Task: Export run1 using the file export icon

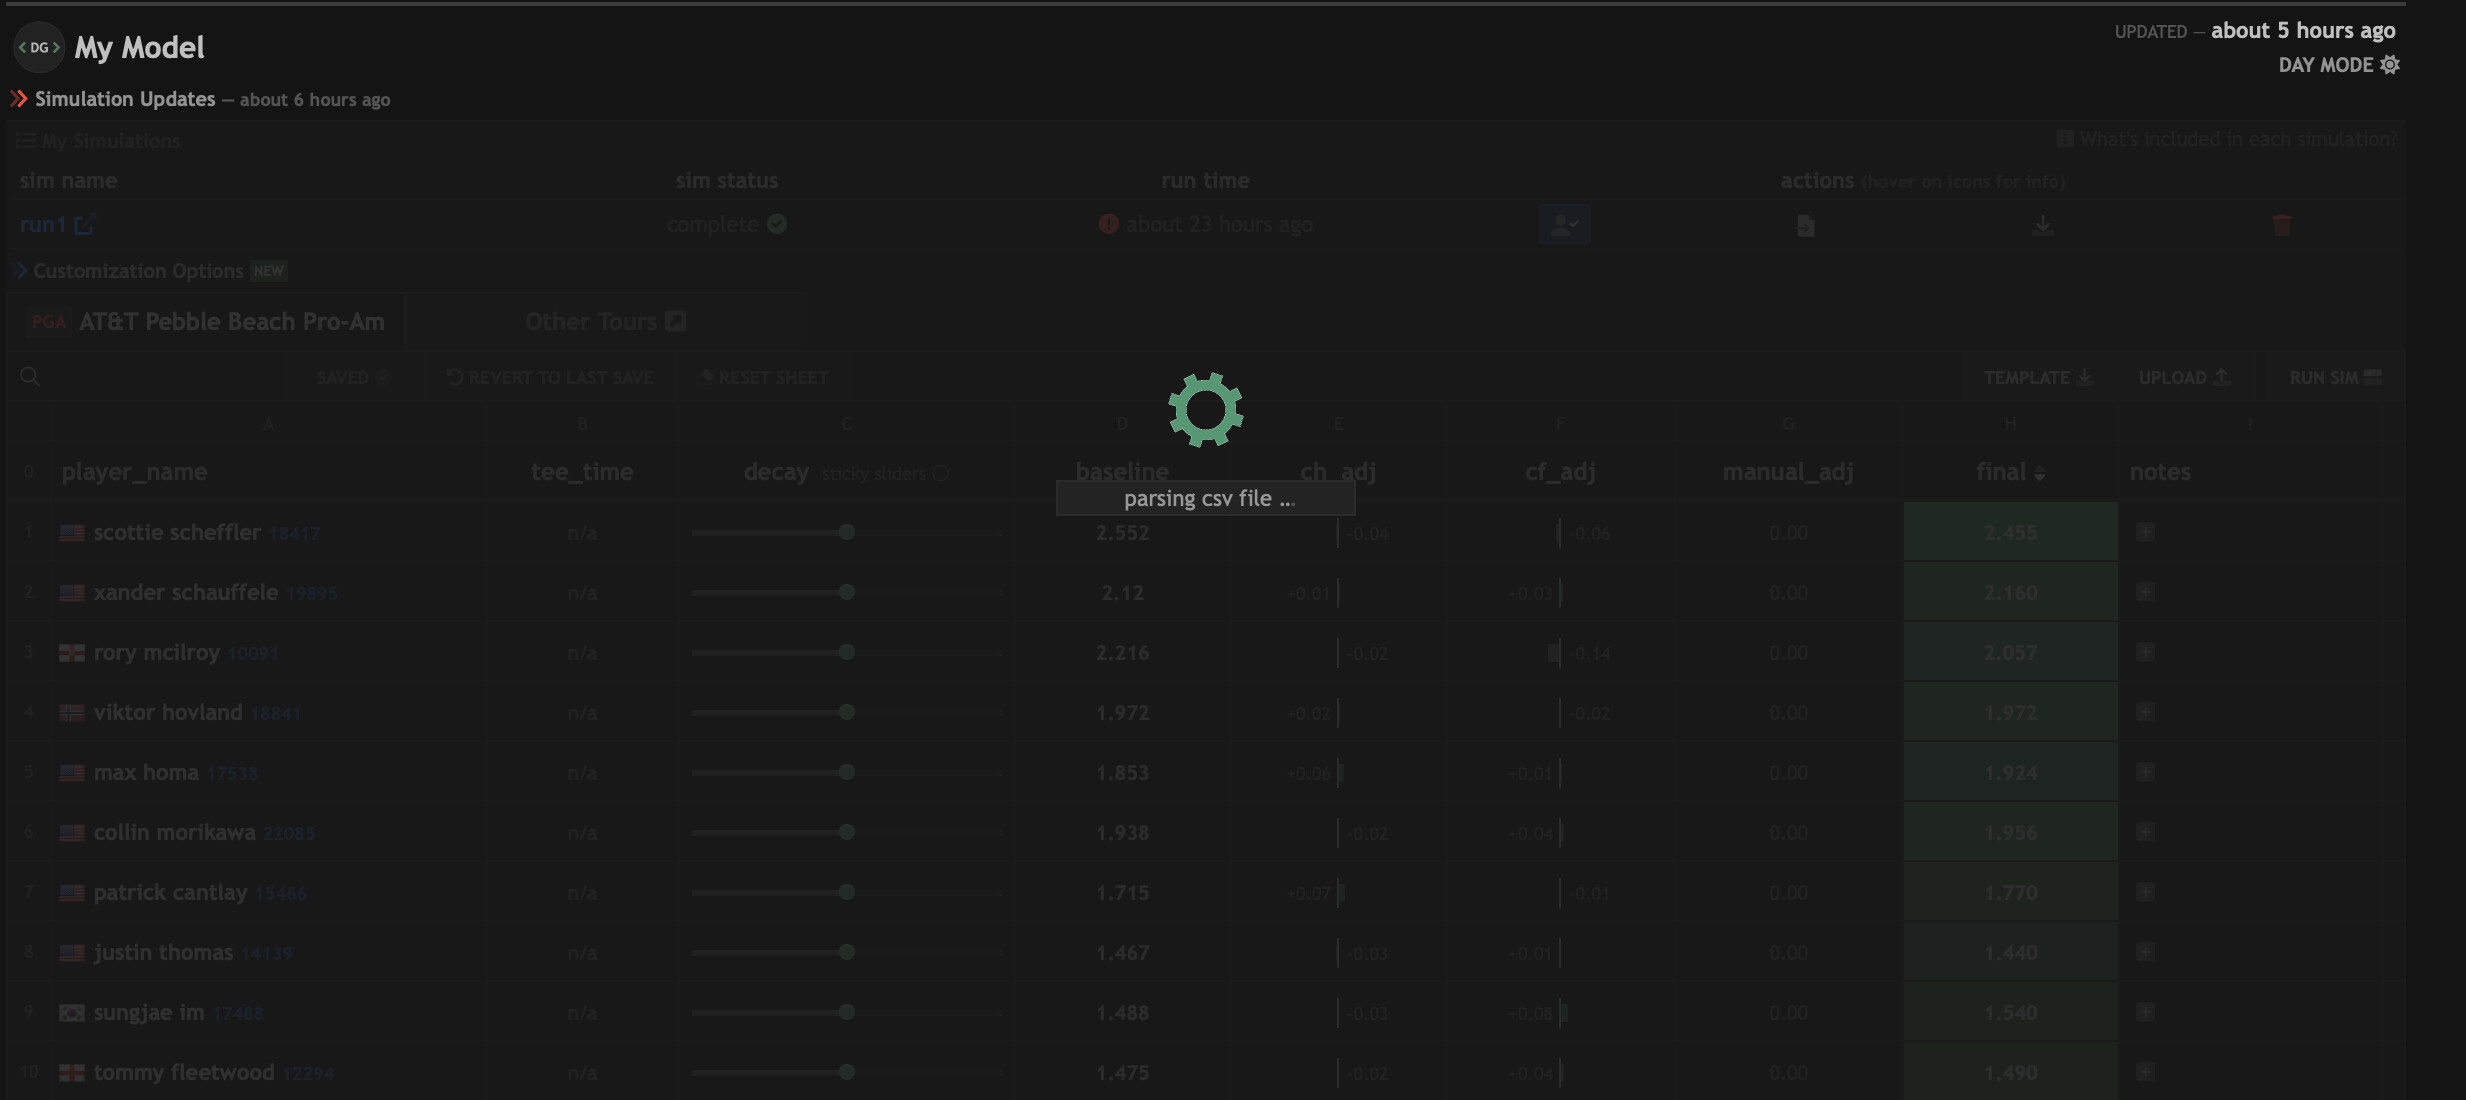Action: click(x=1803, y=224)
